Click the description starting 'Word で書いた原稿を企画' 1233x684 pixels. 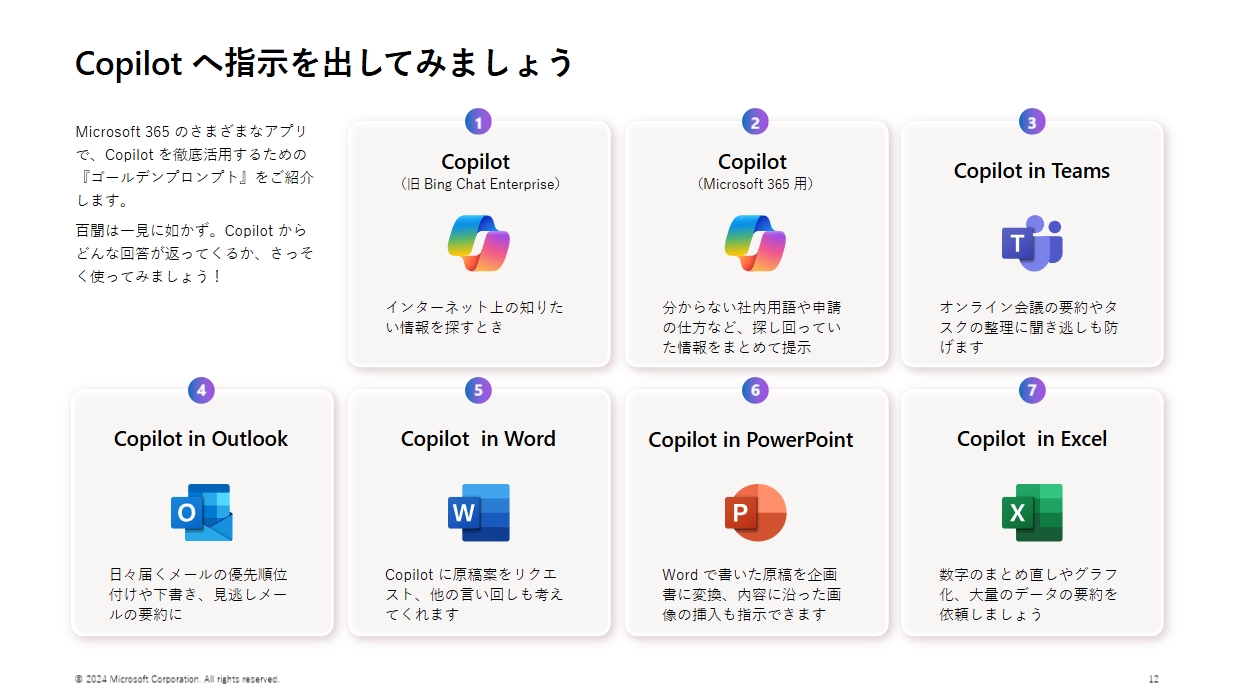pyautogui.click(x=751, y=594)
